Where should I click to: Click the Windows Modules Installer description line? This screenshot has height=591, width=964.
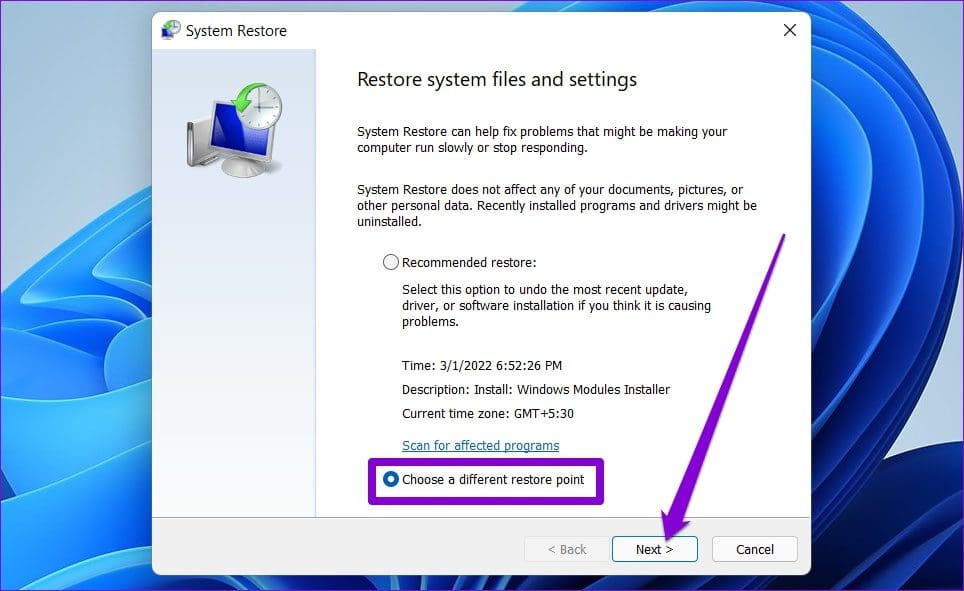click(x=536, y=389)
